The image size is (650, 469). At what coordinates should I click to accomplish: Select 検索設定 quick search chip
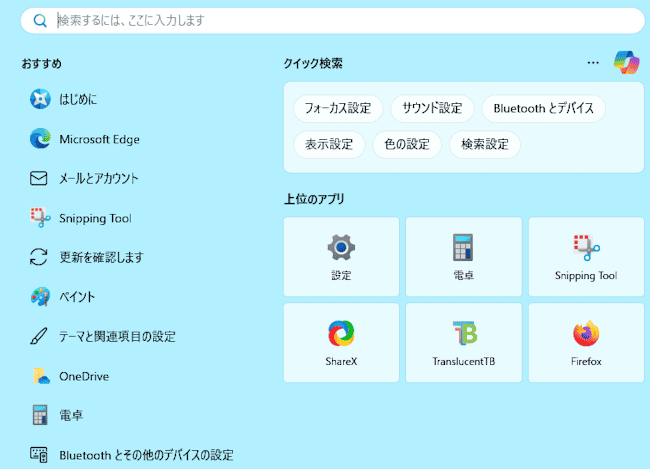tap(485, 144)
